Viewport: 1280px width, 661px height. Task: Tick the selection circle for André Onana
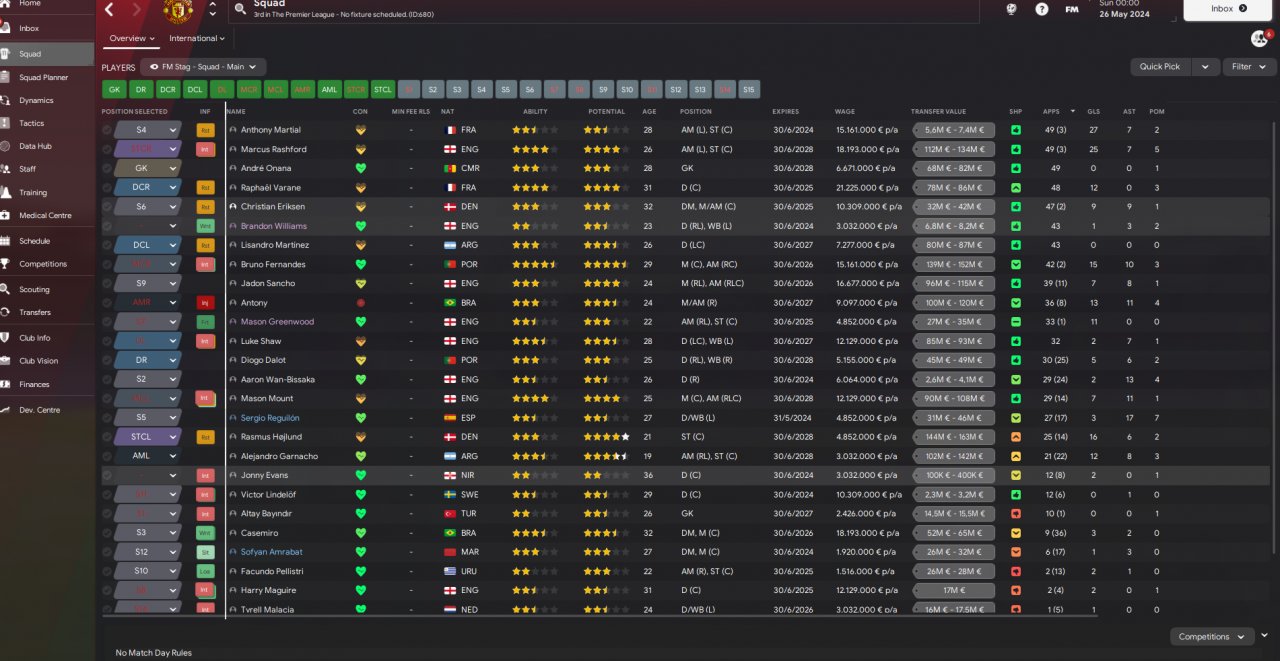click(107, 168)
